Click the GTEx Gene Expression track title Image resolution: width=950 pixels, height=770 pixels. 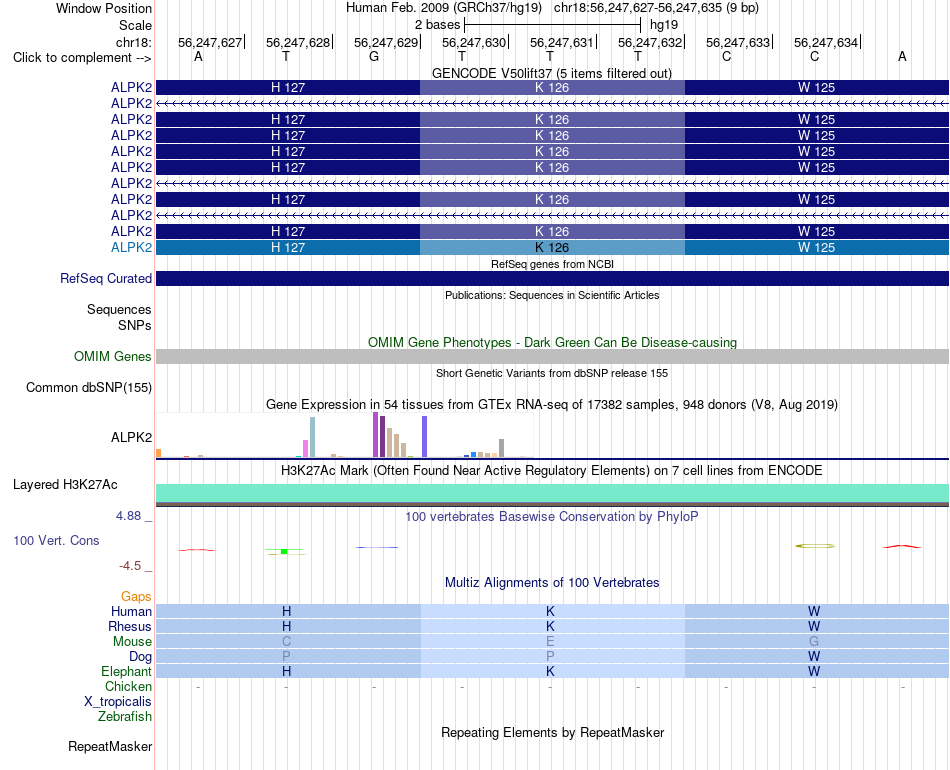point(552,404)
